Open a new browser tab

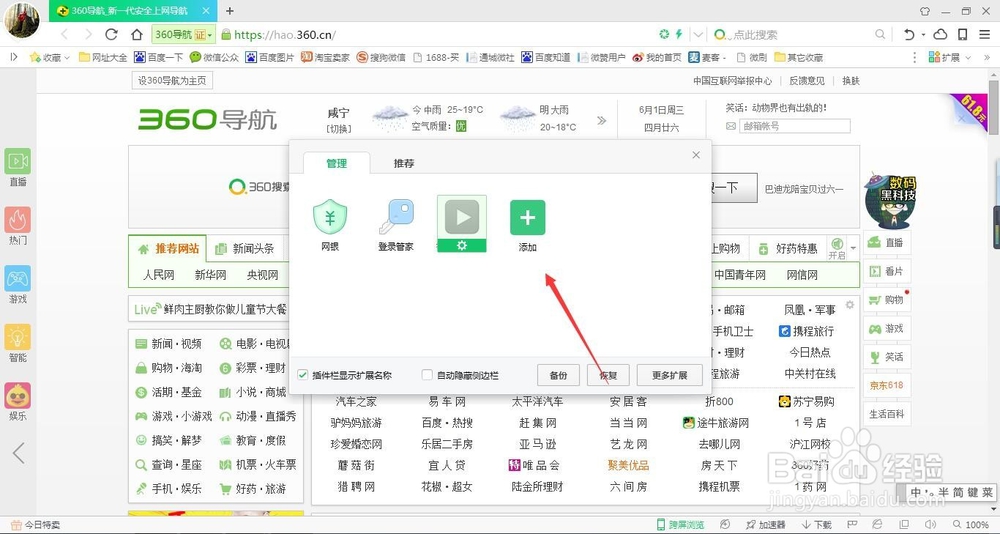(x=230, y=10)
